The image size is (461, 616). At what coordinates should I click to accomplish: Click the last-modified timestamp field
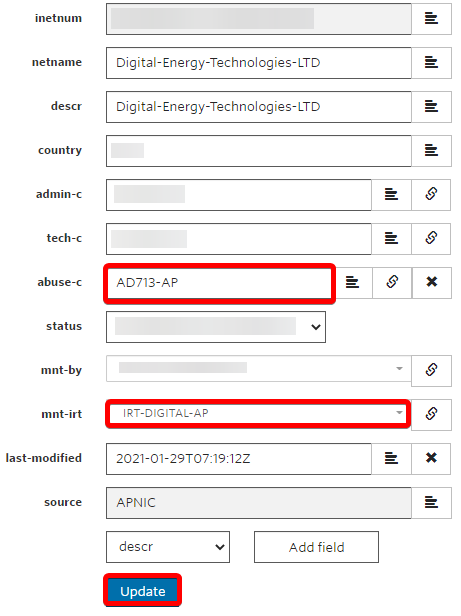[x=239, y=459]
